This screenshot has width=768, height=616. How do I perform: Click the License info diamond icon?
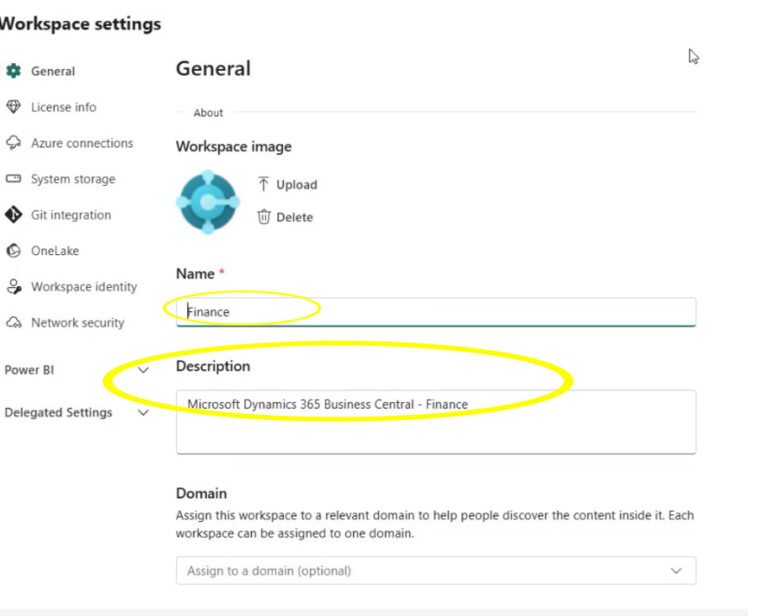[x=13, y=107]
